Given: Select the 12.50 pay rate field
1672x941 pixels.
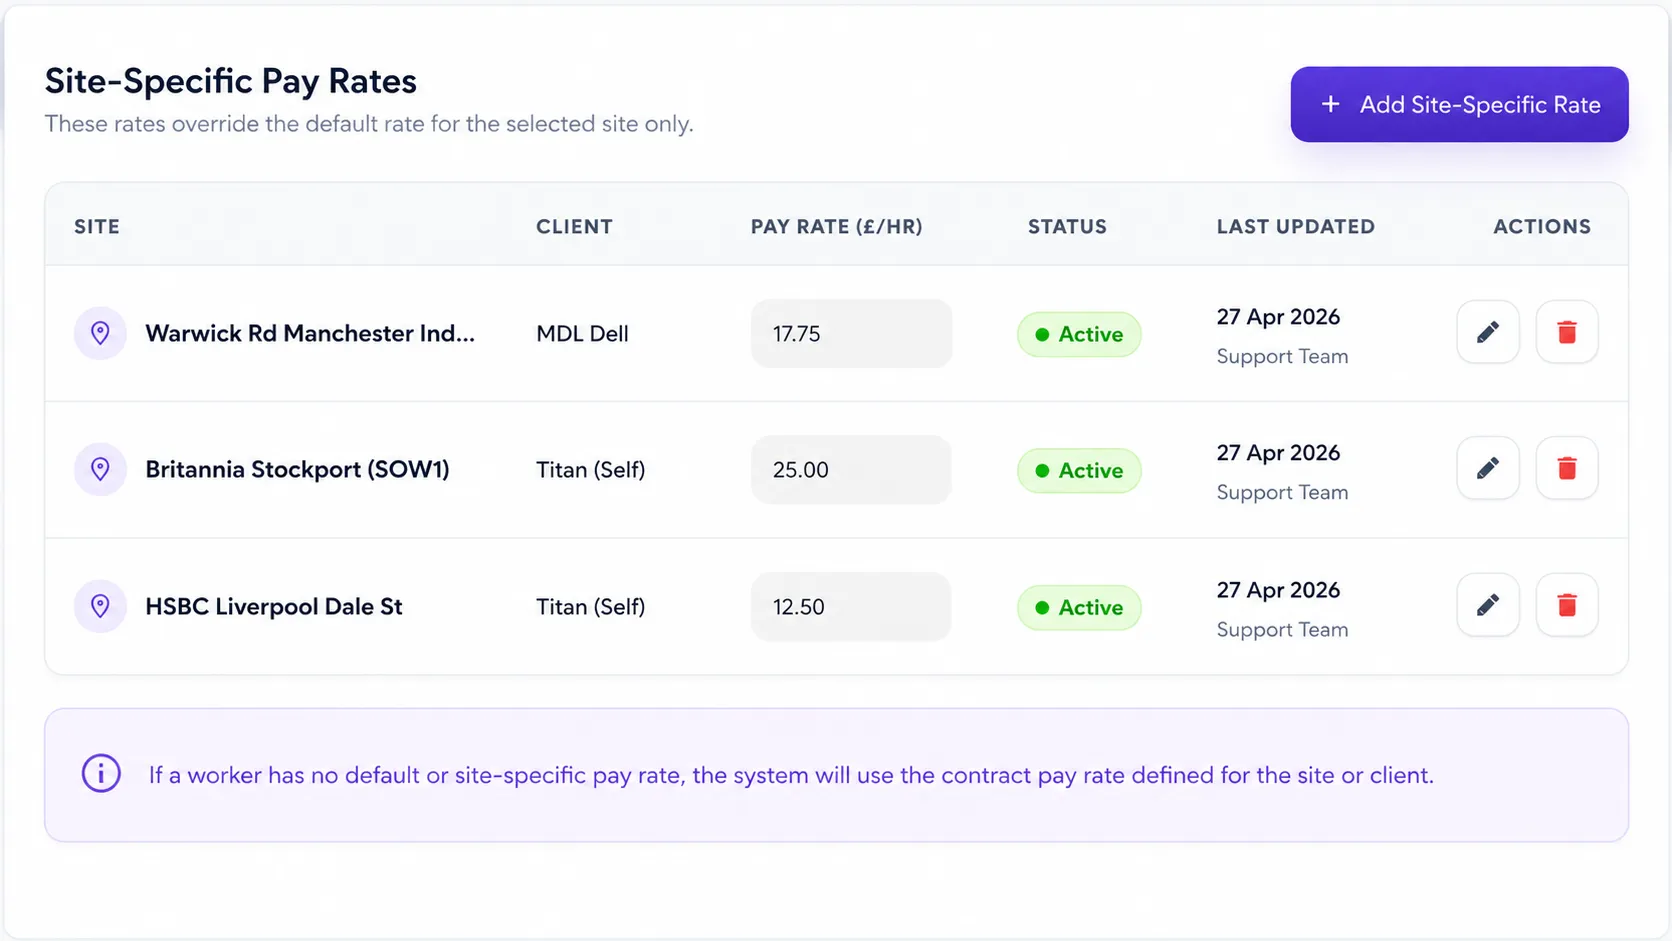Looking at the screenshot, I should tap(851, 607).
